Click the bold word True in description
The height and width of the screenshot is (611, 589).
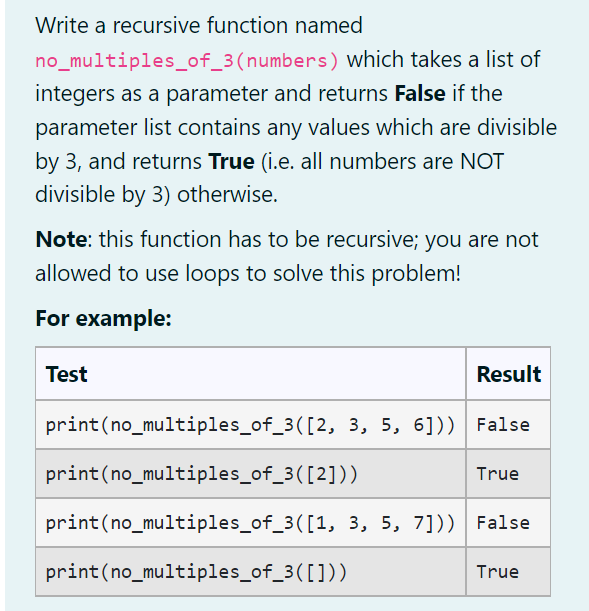231,161
